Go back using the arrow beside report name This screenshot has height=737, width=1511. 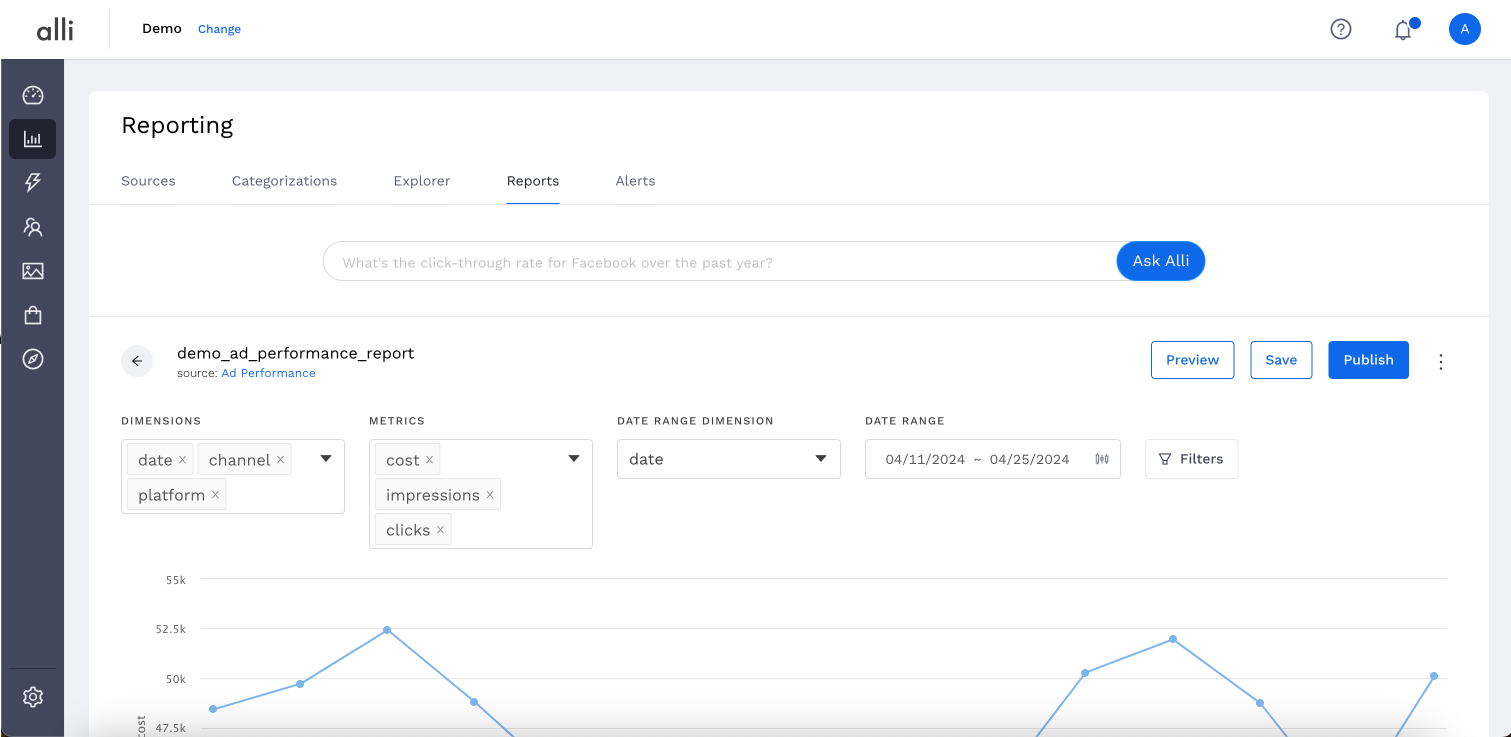pos(137,361)
